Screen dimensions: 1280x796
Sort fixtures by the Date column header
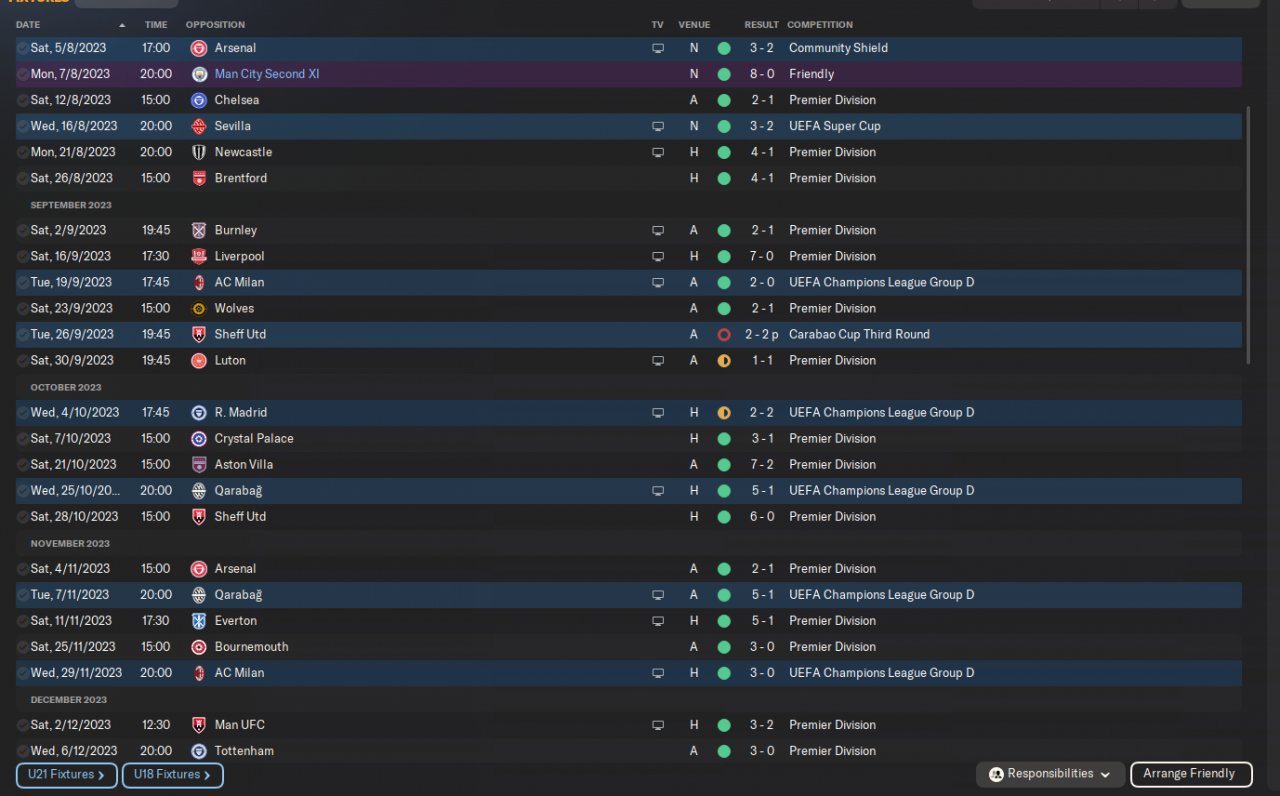click(28, 24)
